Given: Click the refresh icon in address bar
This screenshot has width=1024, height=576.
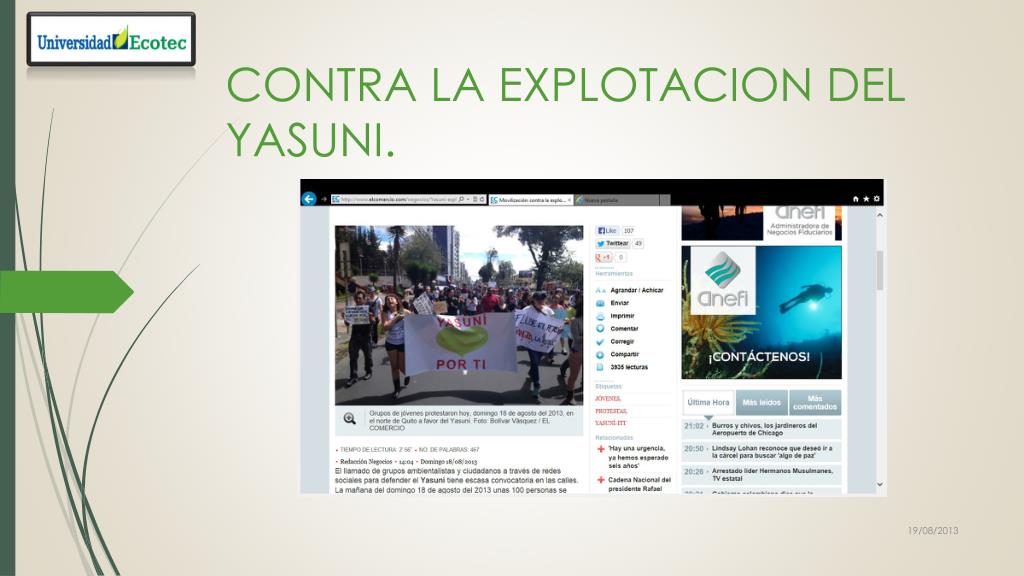Looking at the screenshot, I should coord(482,199).
